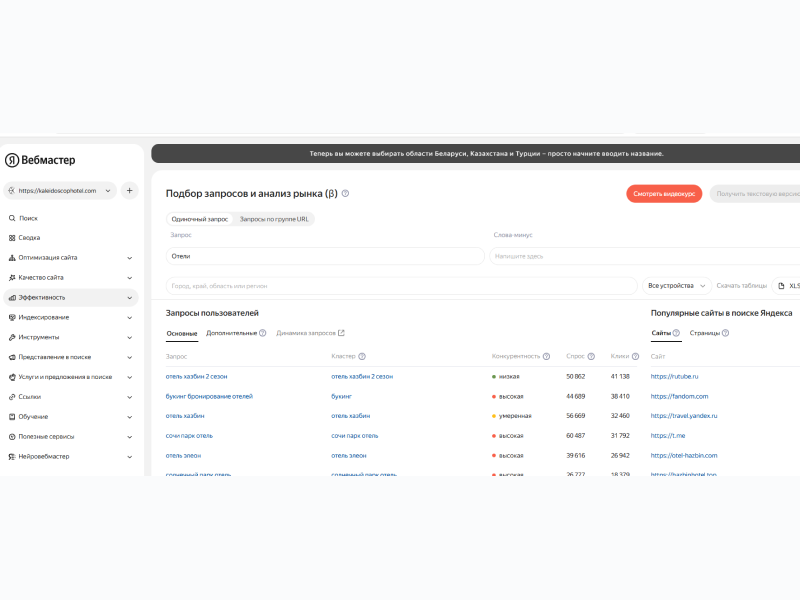Click the plus icon to add site
The width and height of the screenshot is (800, 600).
129,190
